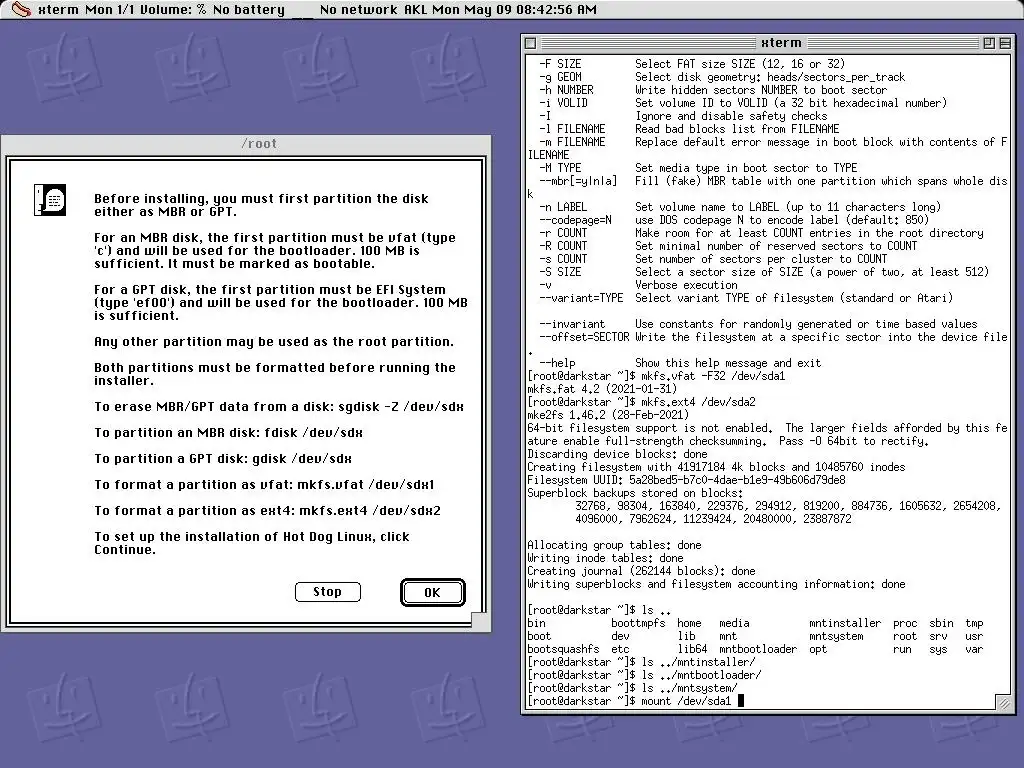Click the 'fdisk /dev/sdx' instruction line
The height and width of the screenshot is (768, 1024).
click(229, 433)
